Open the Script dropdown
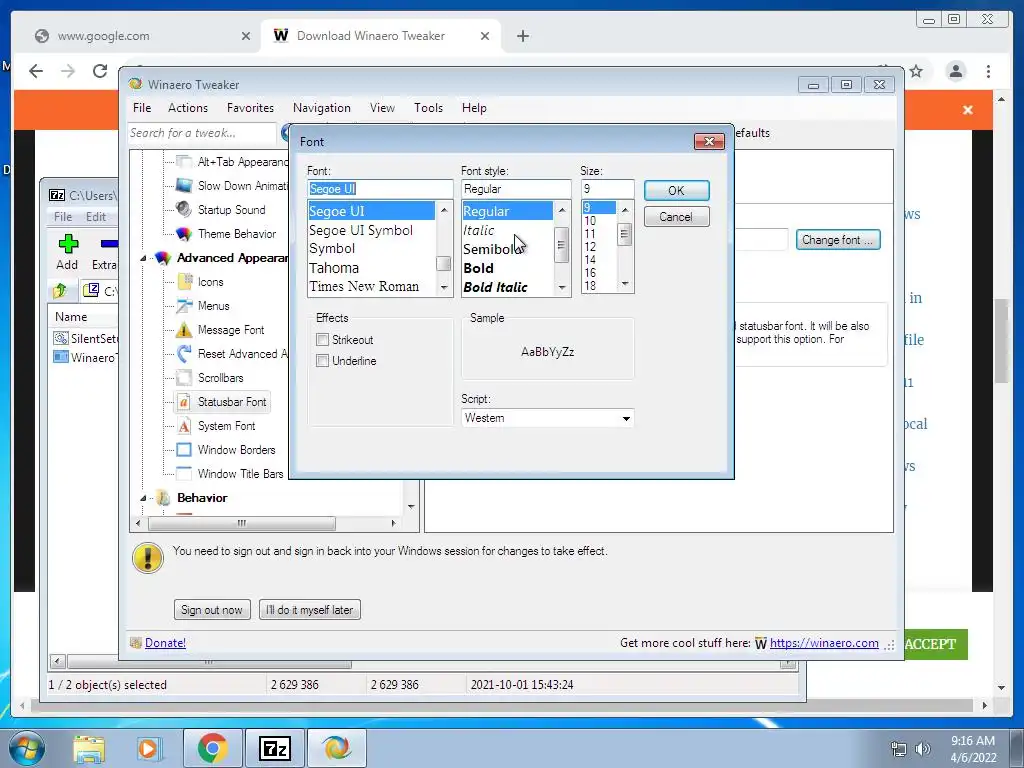1024x768 pixels. (626, 418)
